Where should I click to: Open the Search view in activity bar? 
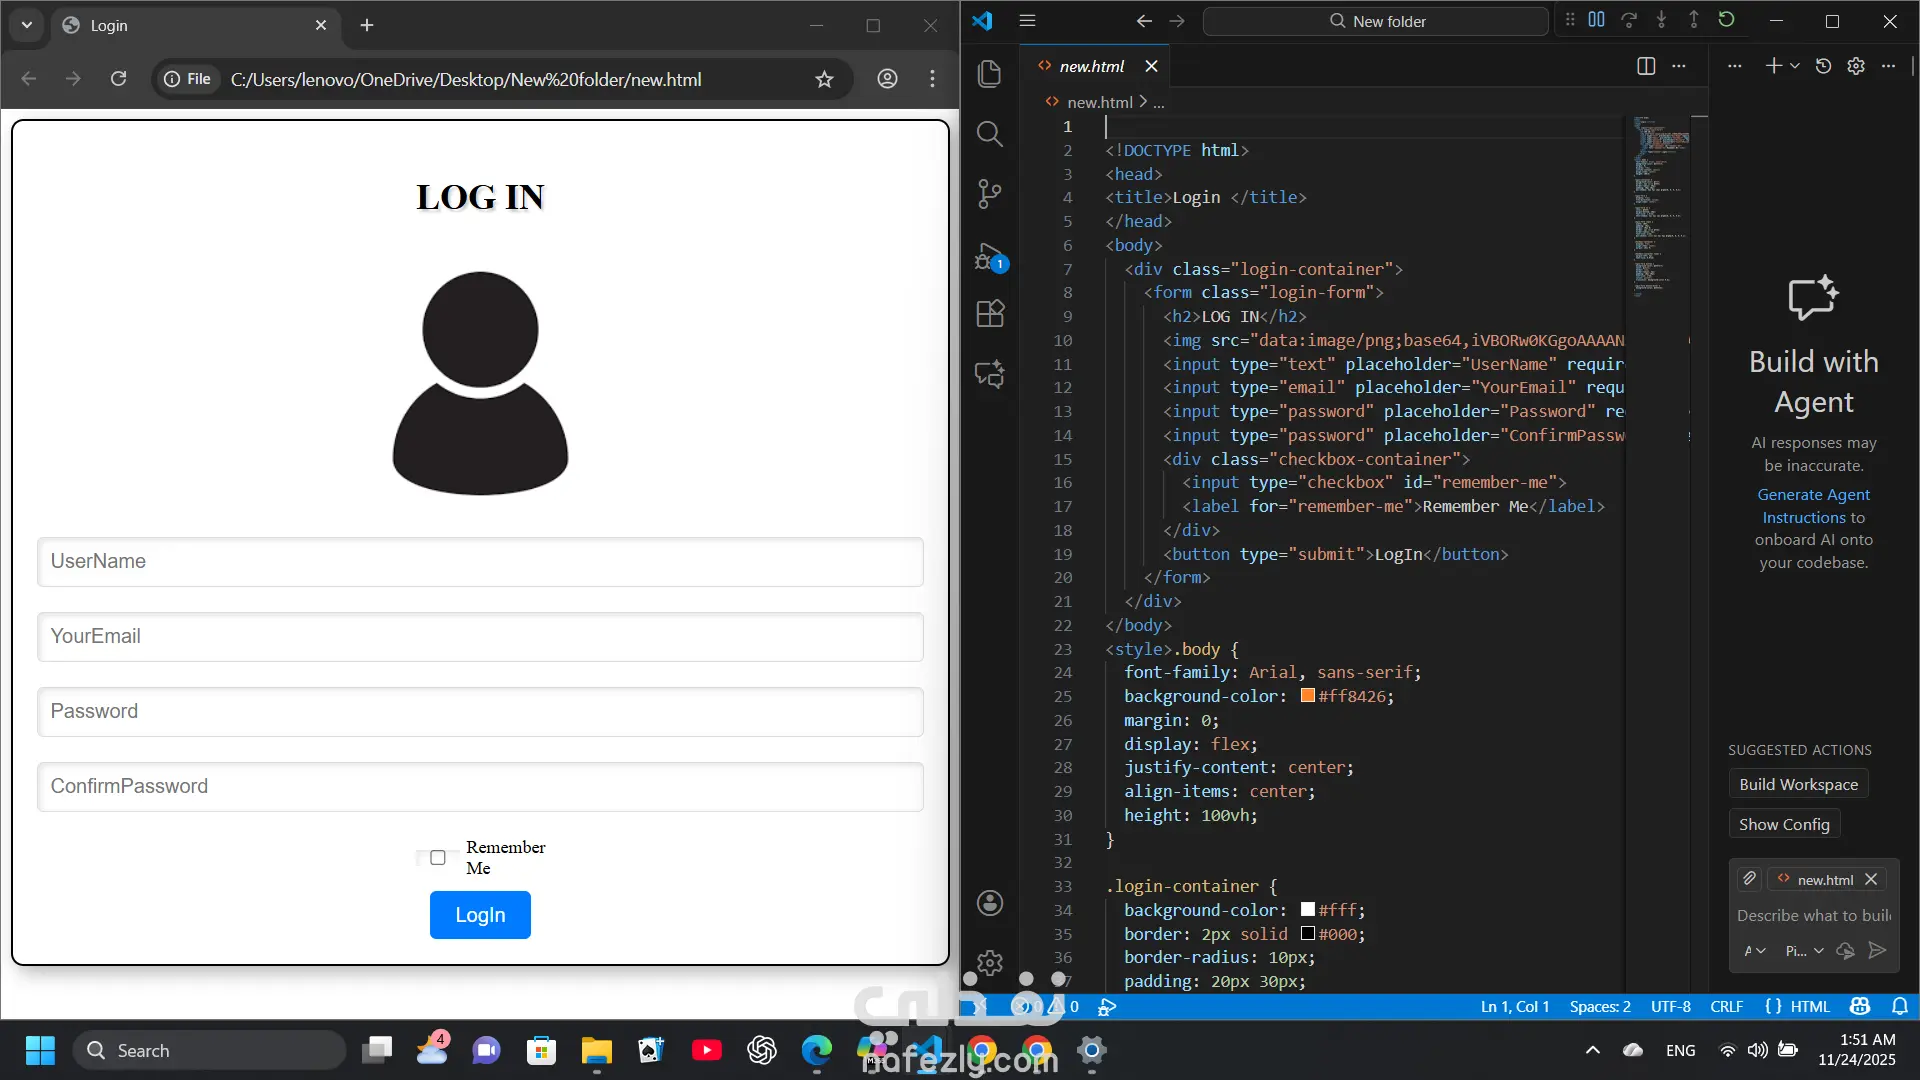point(989,134)
